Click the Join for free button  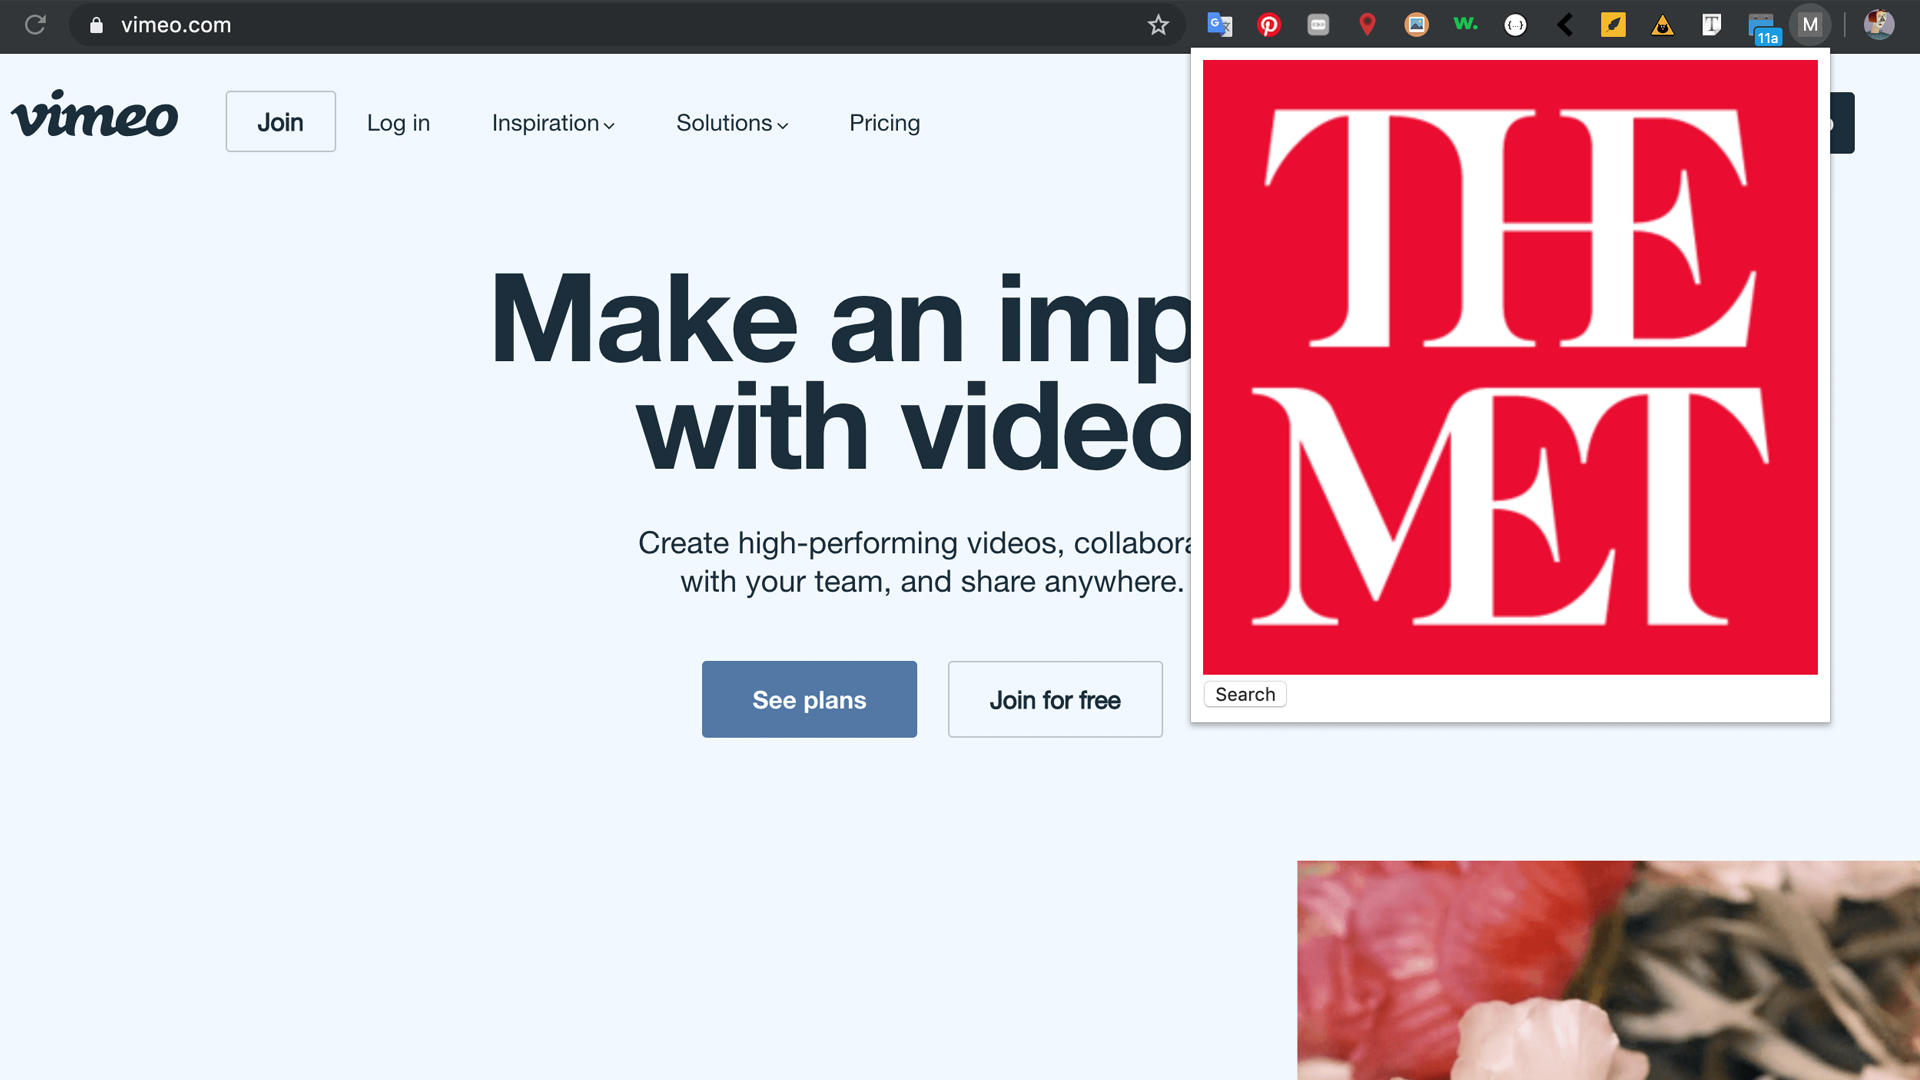pyautogui.click(x=1055, y=699)
